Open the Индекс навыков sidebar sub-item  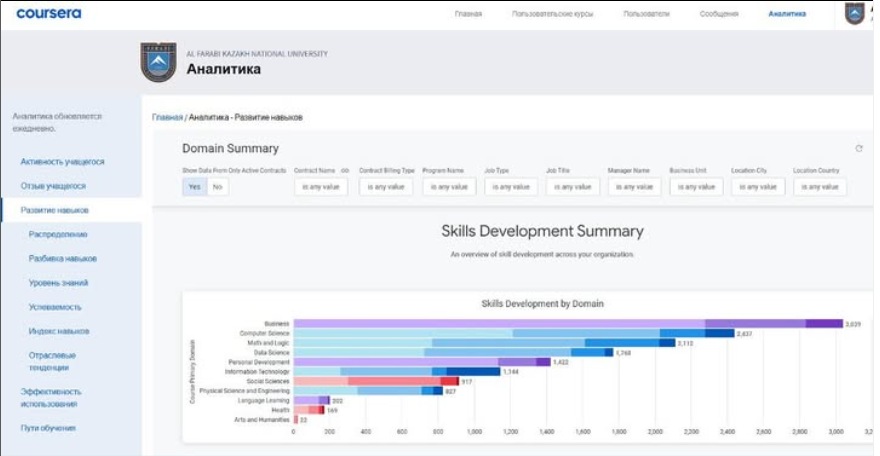click(59, 331)
